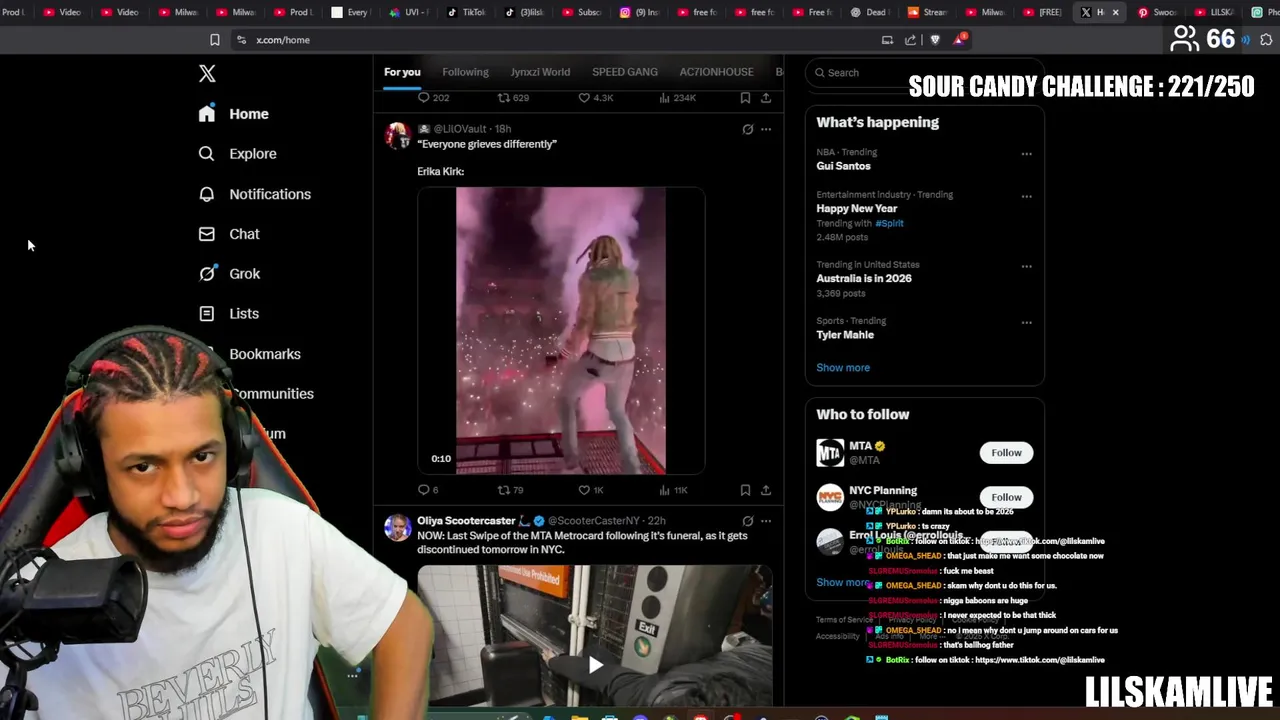1280x720 pixels.
Task: Click Grok icon on Scootercaster post
Action: click(x=747, y=521)
